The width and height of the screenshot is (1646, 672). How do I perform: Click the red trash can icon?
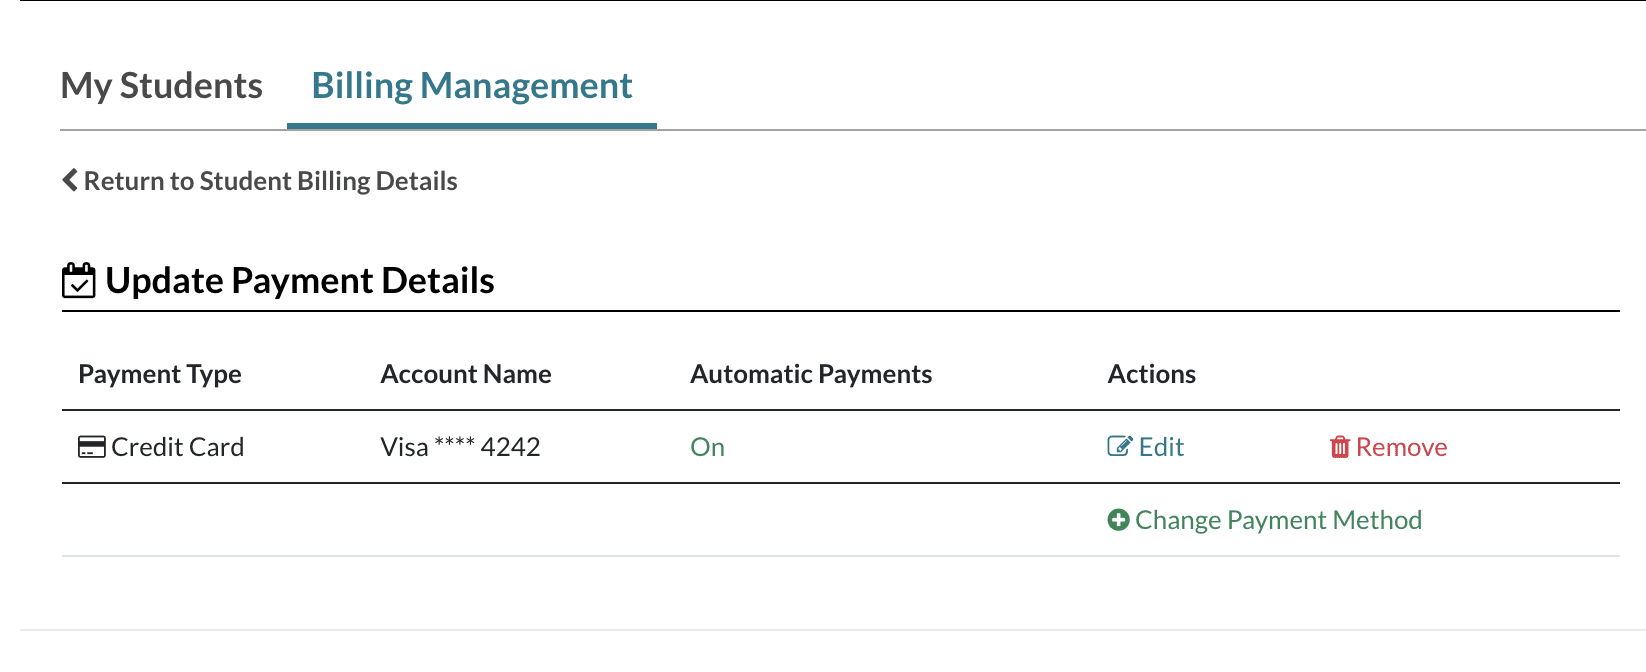1340,447
